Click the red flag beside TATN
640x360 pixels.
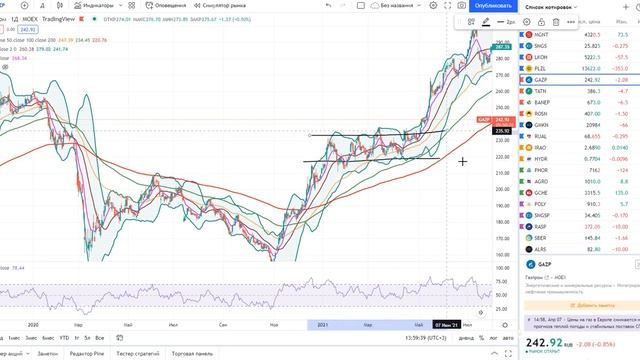pos(522,91)
